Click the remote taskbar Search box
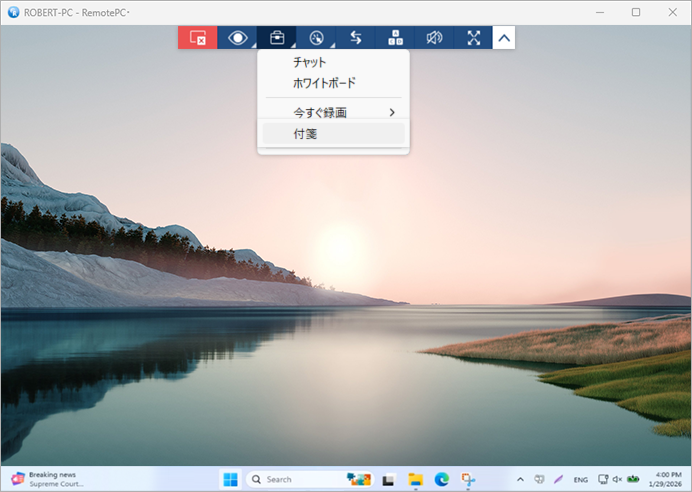The height and width of the screenshot is (492, 692). (x=310, y=479)
